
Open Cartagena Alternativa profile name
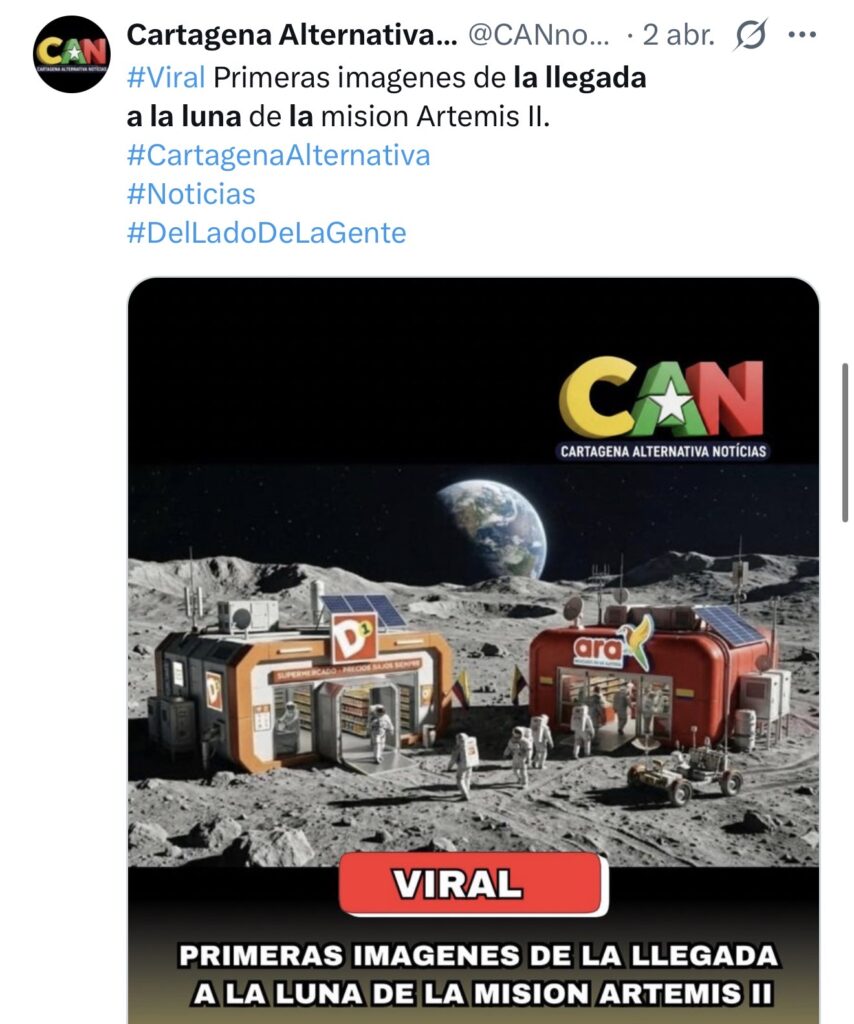pyautogui.click(x=292, y=35)
